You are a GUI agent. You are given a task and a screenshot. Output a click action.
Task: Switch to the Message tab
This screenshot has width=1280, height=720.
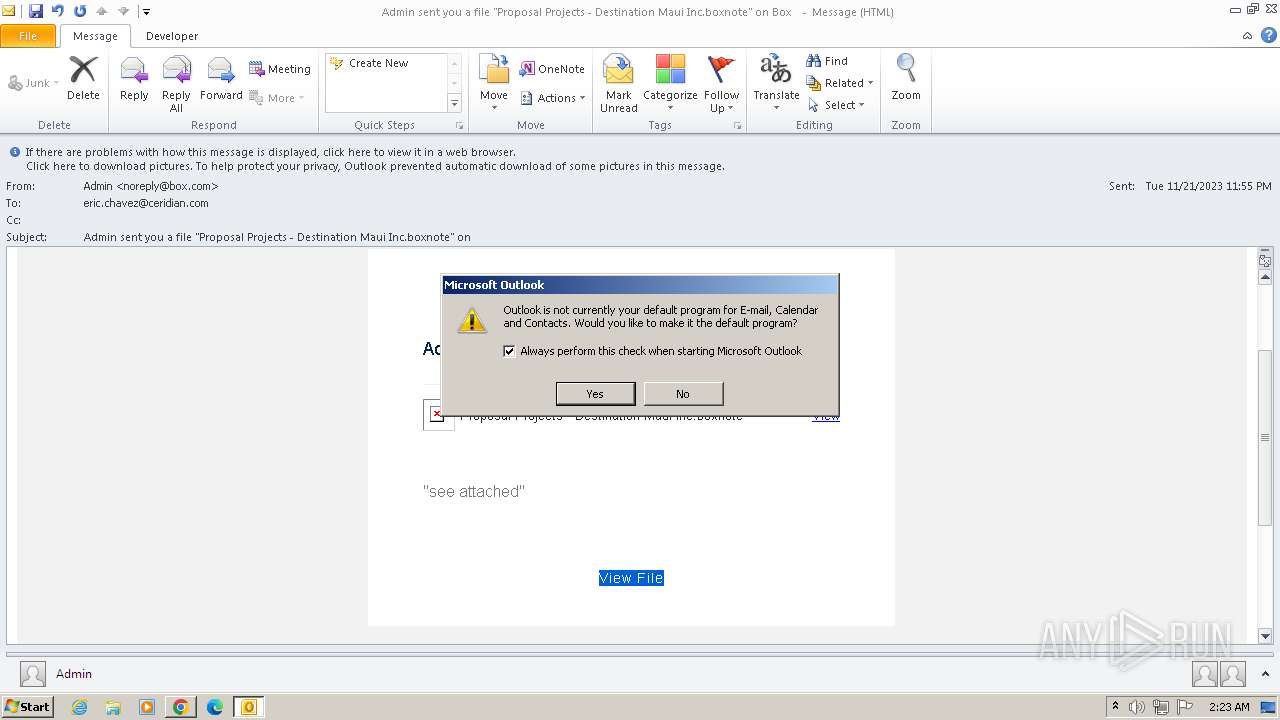95,36
